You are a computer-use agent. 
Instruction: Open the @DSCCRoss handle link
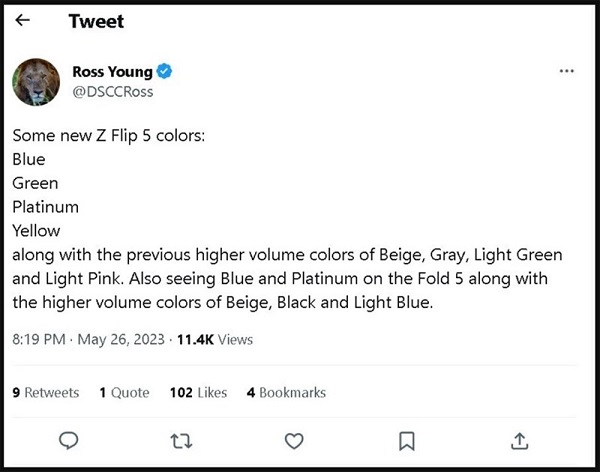tap(113, 91)
